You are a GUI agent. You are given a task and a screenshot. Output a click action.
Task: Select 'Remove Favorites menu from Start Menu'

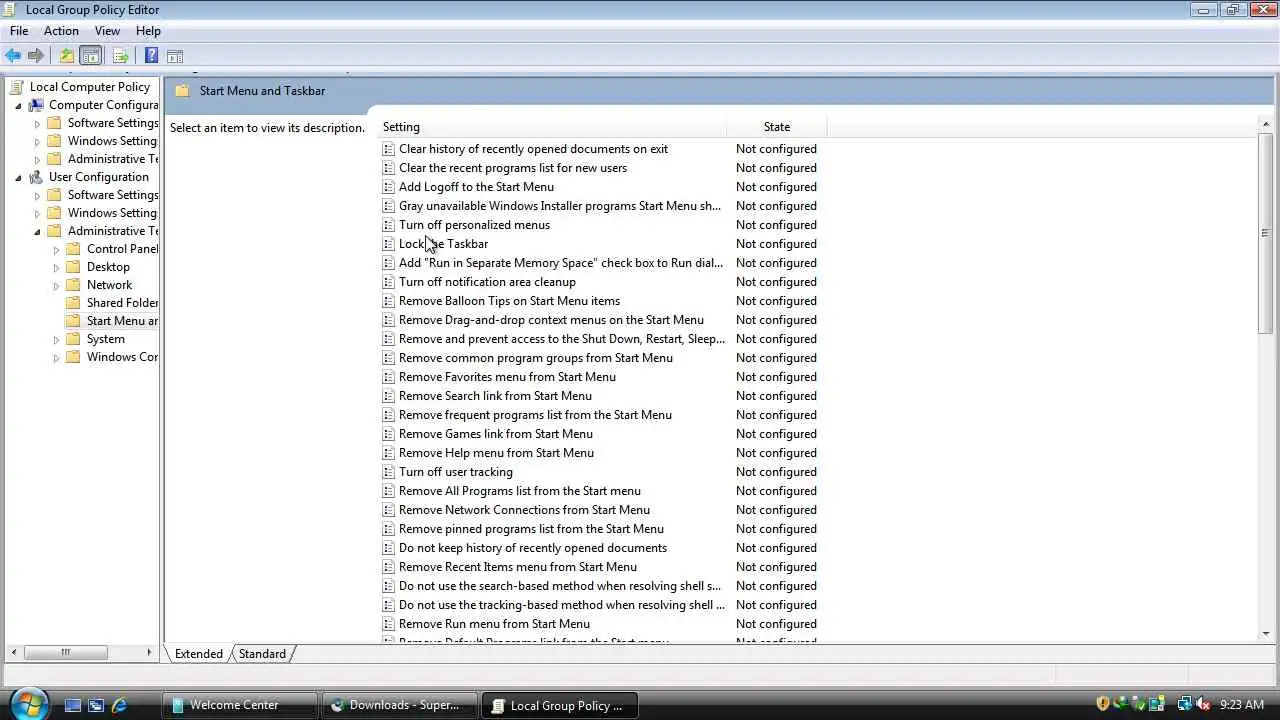coord(507,377)
